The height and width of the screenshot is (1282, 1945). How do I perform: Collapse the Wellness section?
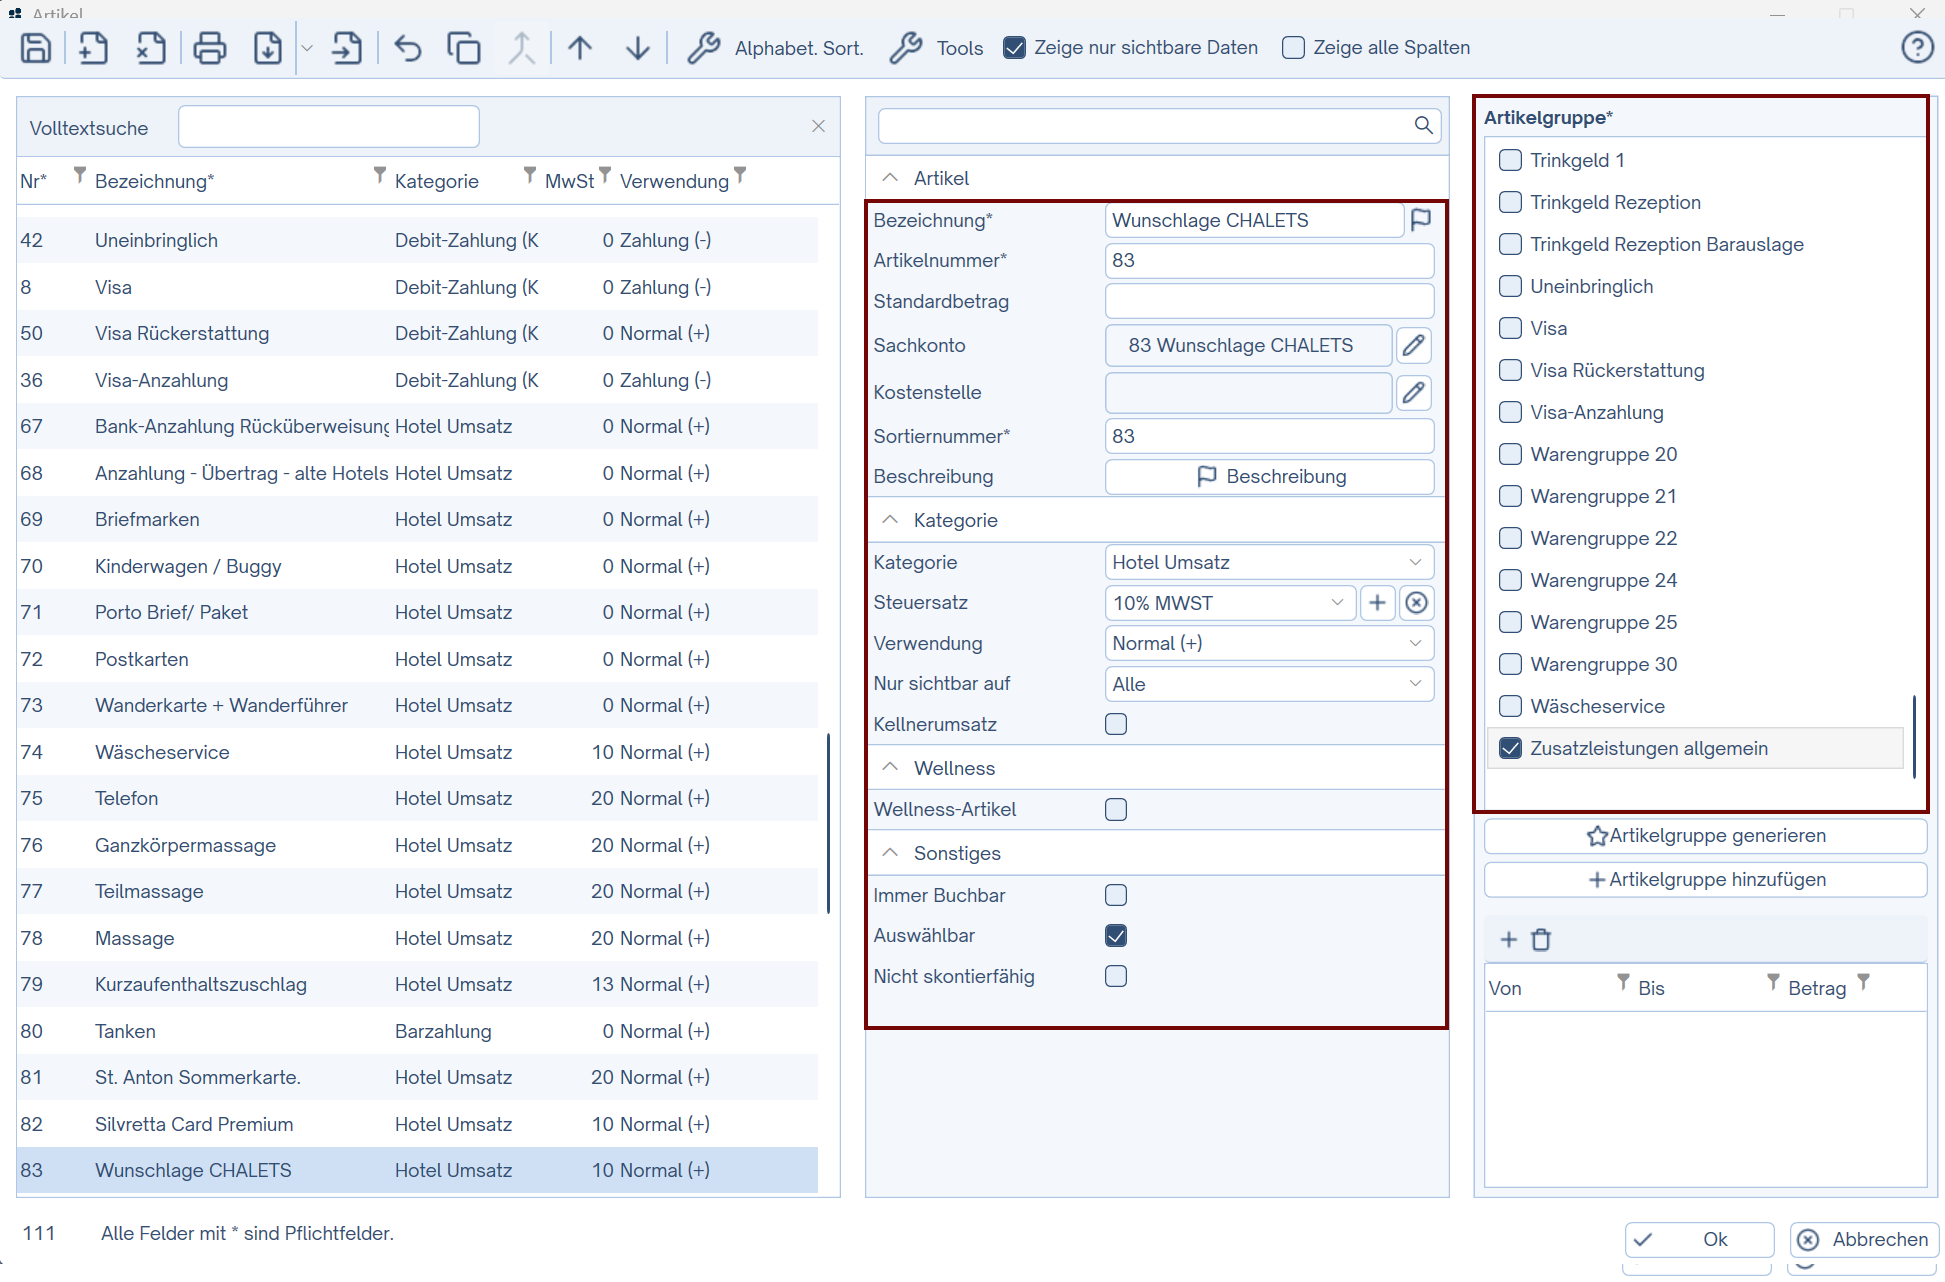890,768
